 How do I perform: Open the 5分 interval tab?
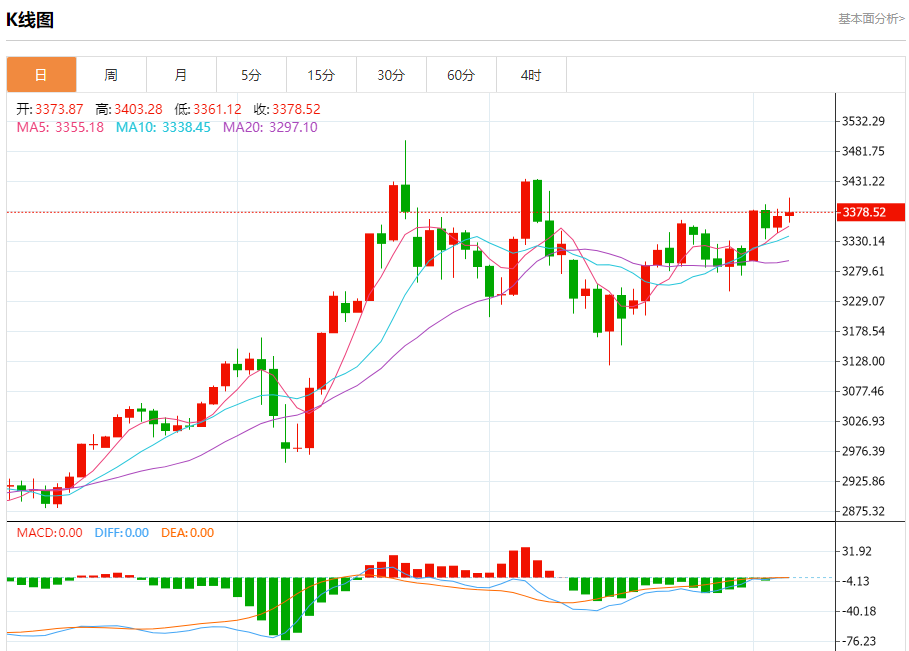coord(252,75)
